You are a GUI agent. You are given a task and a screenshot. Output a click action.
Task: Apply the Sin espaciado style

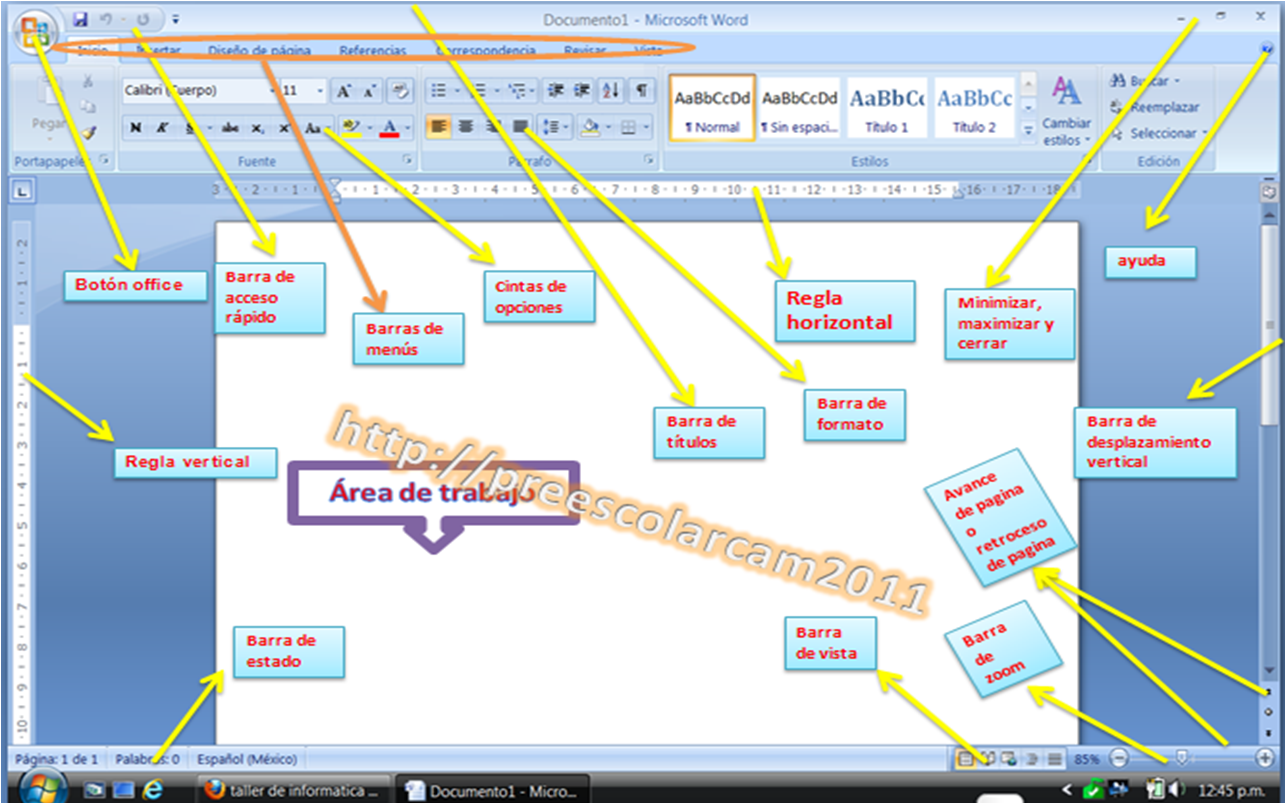tap(799, 108)
